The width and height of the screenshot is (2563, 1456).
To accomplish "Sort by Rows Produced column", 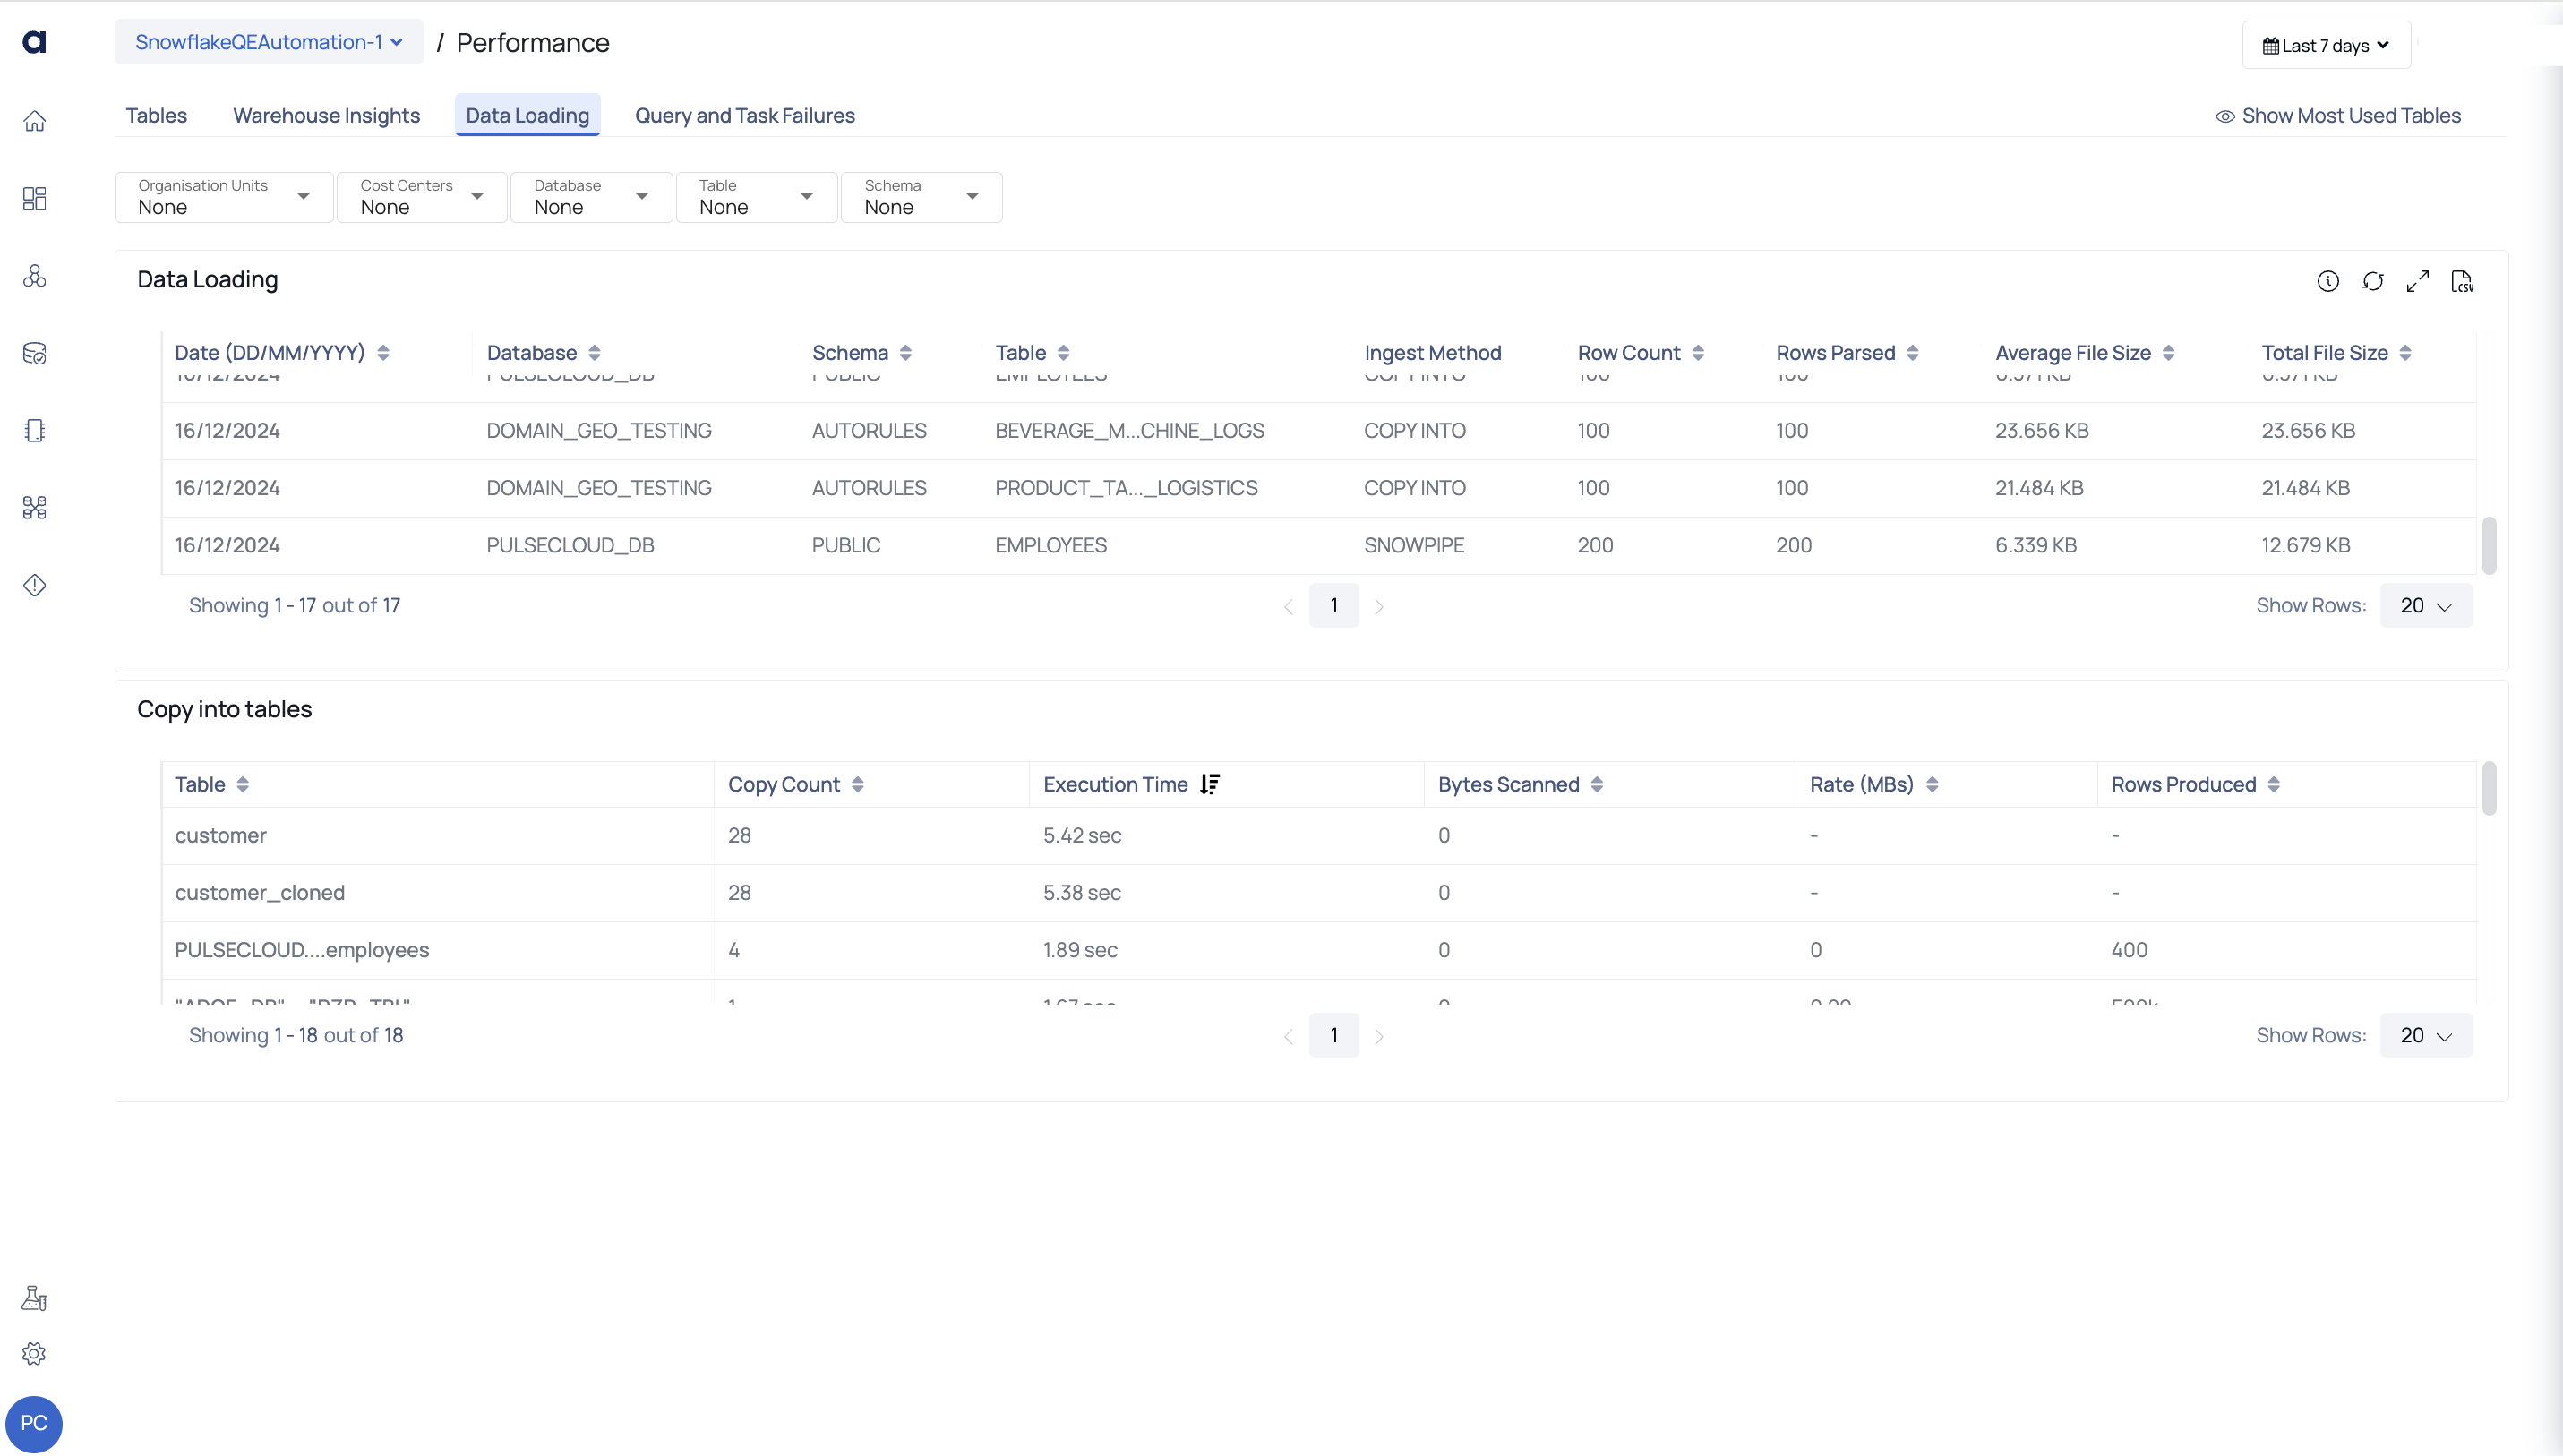I will coord(2274,785).
